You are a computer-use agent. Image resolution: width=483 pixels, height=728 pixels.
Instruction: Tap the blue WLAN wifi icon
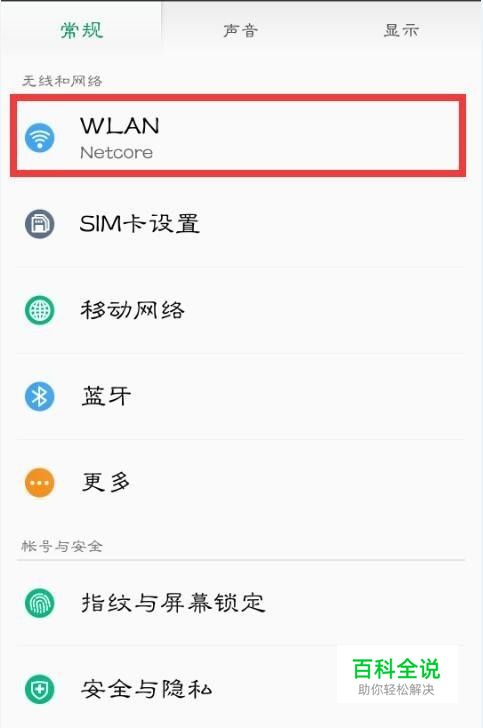(39, 137)
